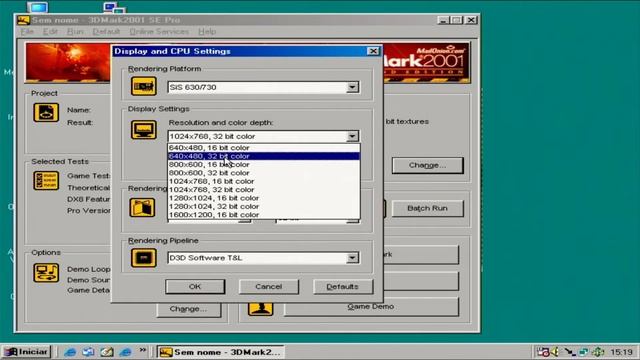Screen dimensions: 640x360
Task: Reset with the Defaults button
Action: click(342, 287)
